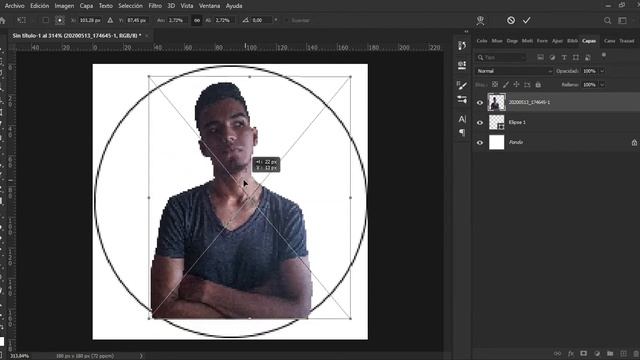Image resolution: width=640 pixels, height=360 pixels.
Task: Click the transform tool preset icon
Action: [x=22, y=20]
